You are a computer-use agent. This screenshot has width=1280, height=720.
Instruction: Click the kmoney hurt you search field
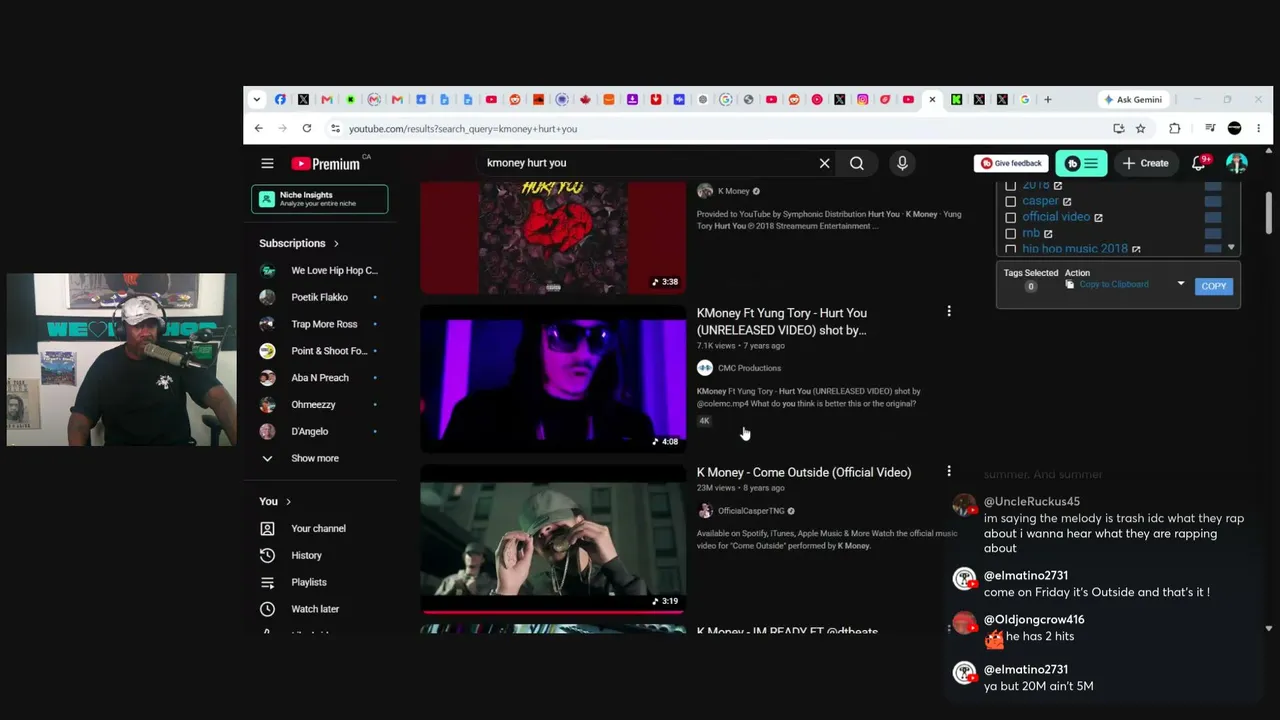645,163
